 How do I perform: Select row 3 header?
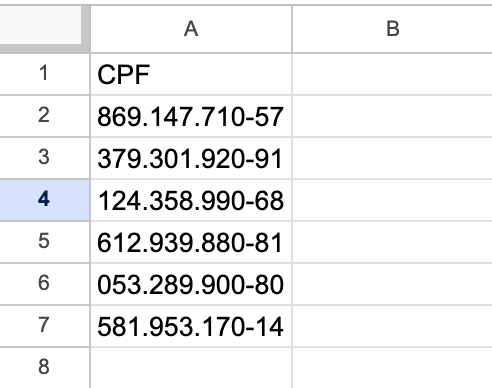point(45,158)
